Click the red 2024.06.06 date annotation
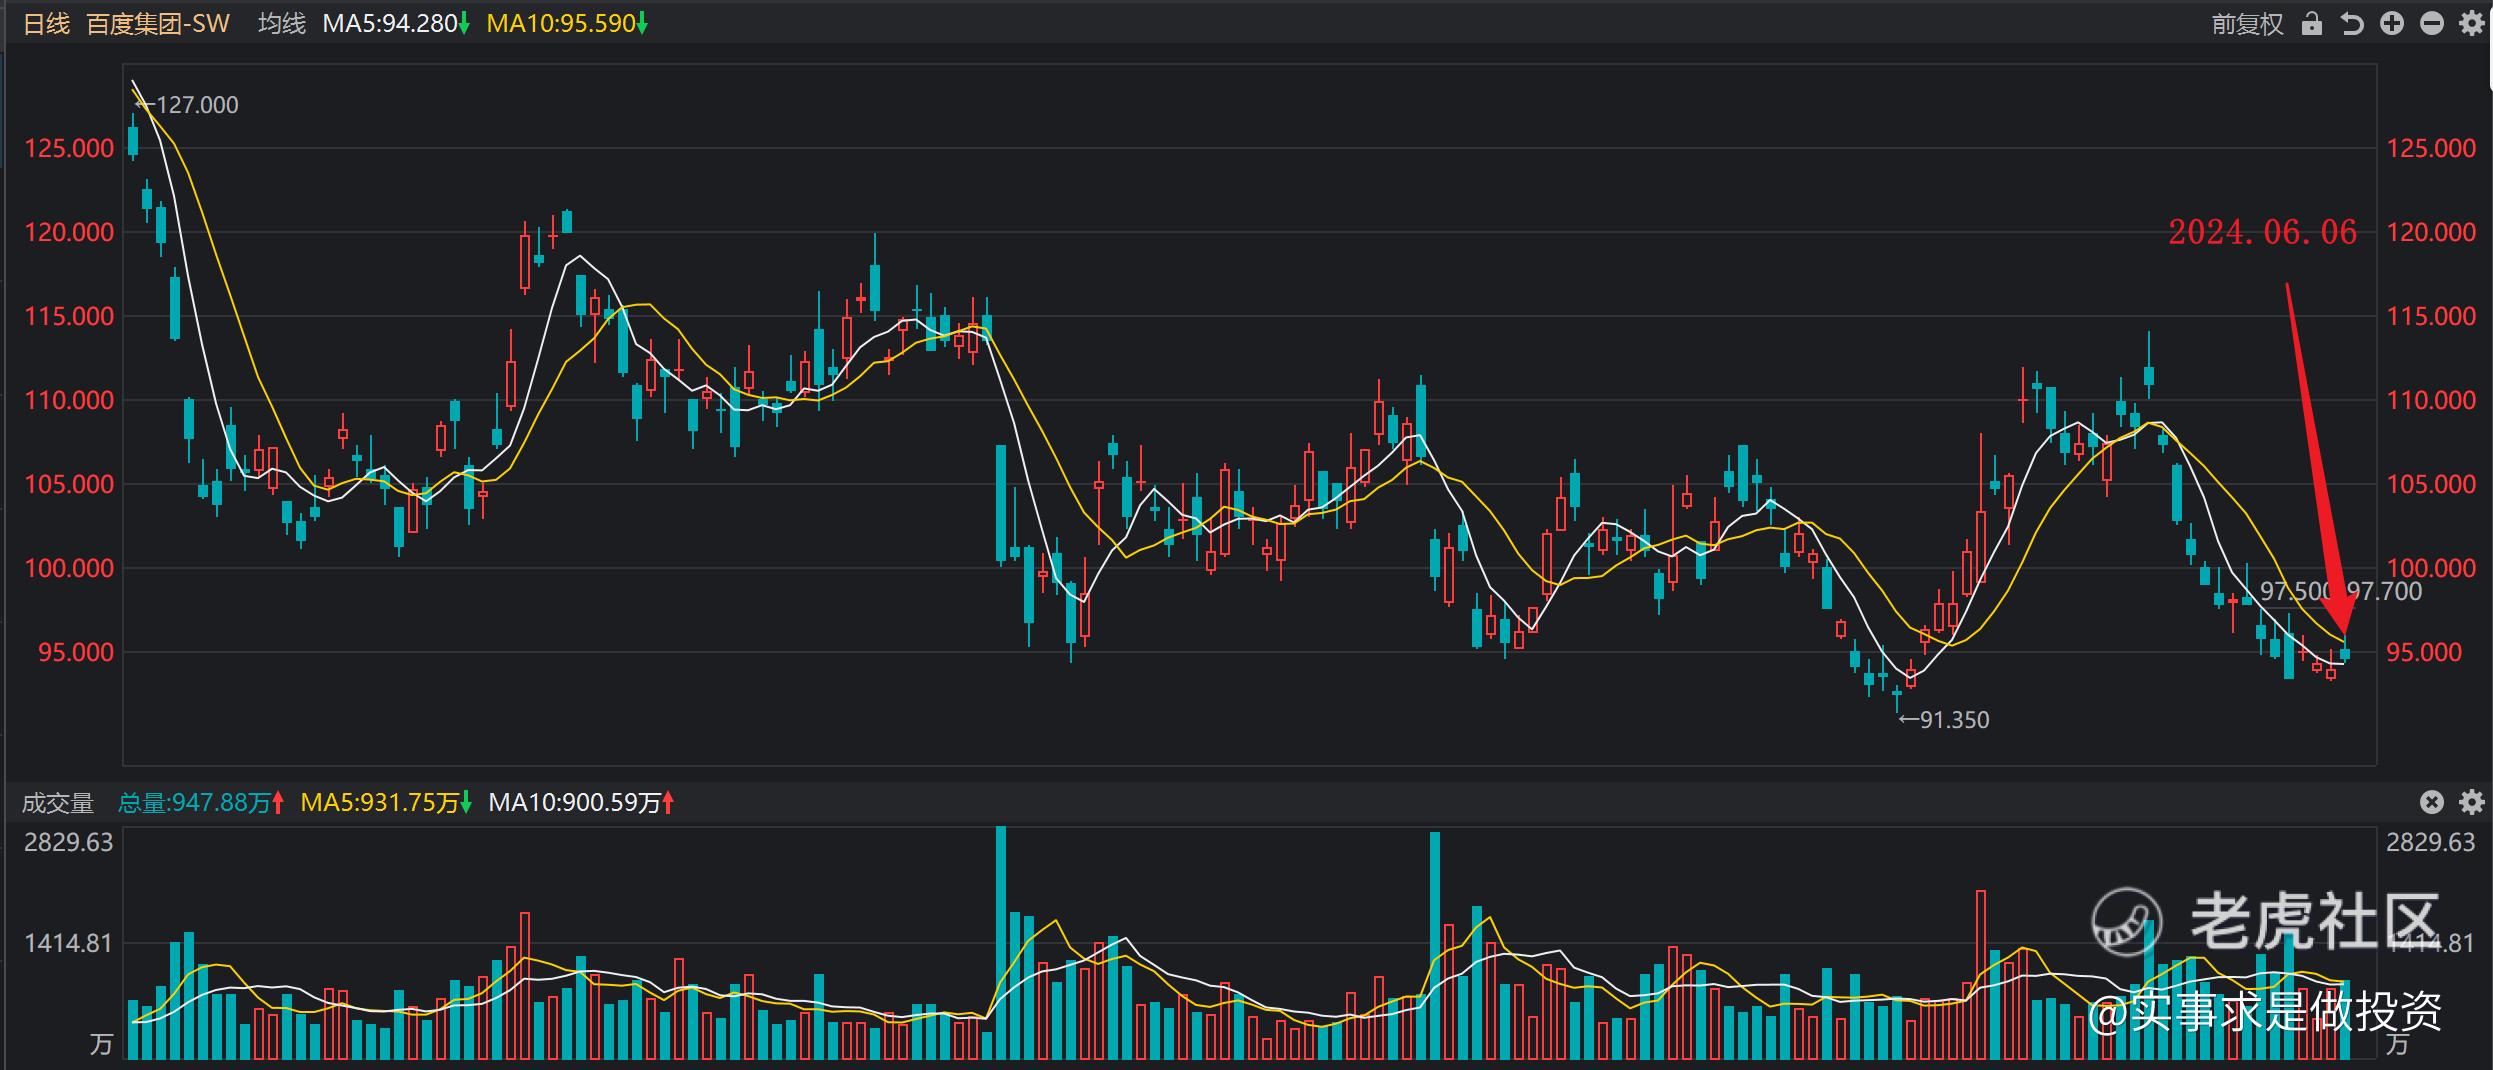Screen dimensions: 2493x1070 pyautogui.click(x=2261, y=233)
